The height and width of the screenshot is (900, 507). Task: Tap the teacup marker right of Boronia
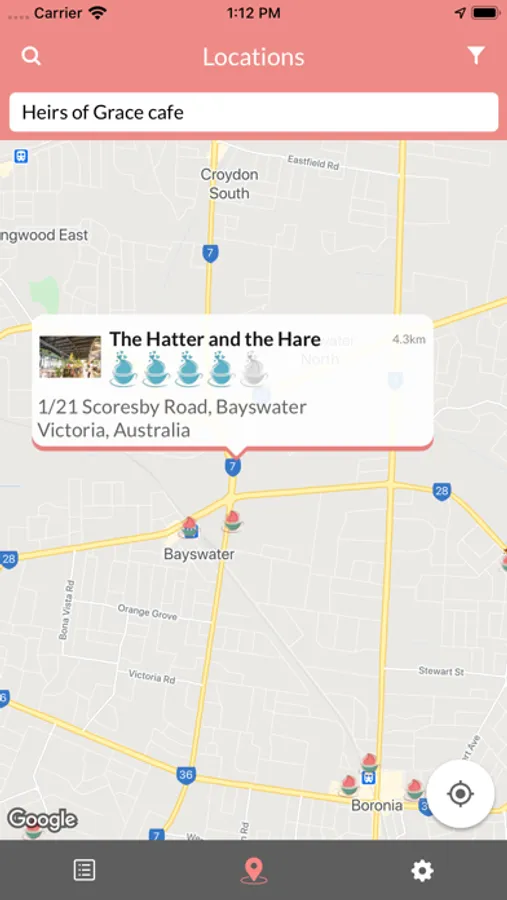point(415,789)
